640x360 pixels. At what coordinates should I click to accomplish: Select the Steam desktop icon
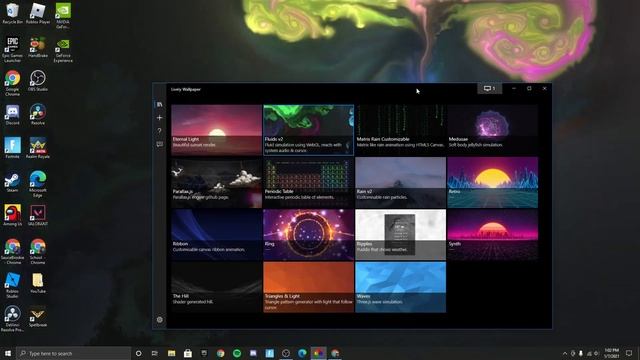[x=12, y=182]
